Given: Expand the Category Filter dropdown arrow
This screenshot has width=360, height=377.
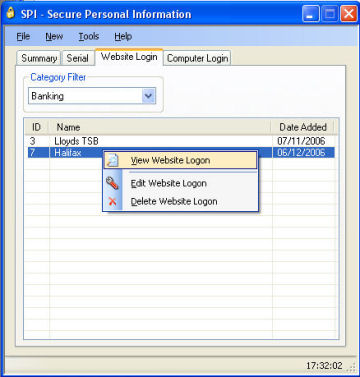Looking at the screenshot, I should 149,96.
